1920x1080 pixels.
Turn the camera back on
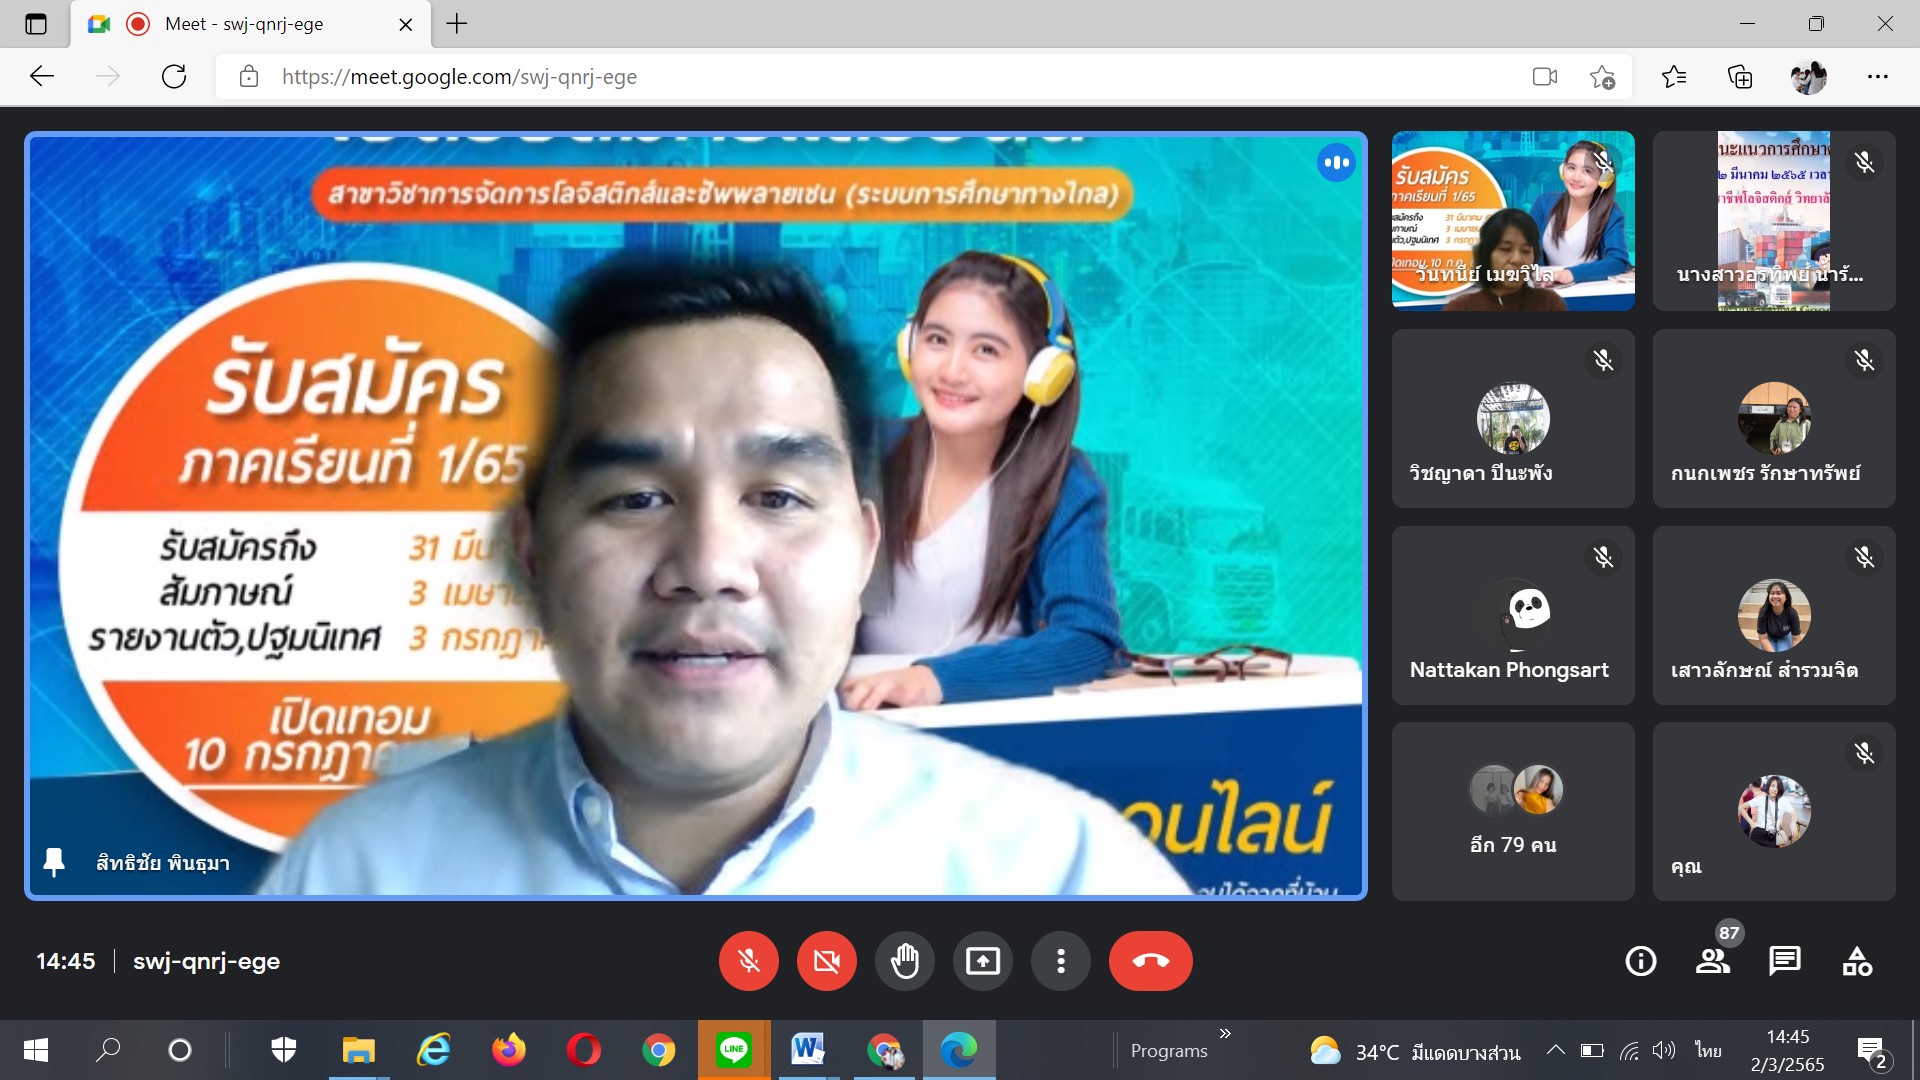click(826, 961)
